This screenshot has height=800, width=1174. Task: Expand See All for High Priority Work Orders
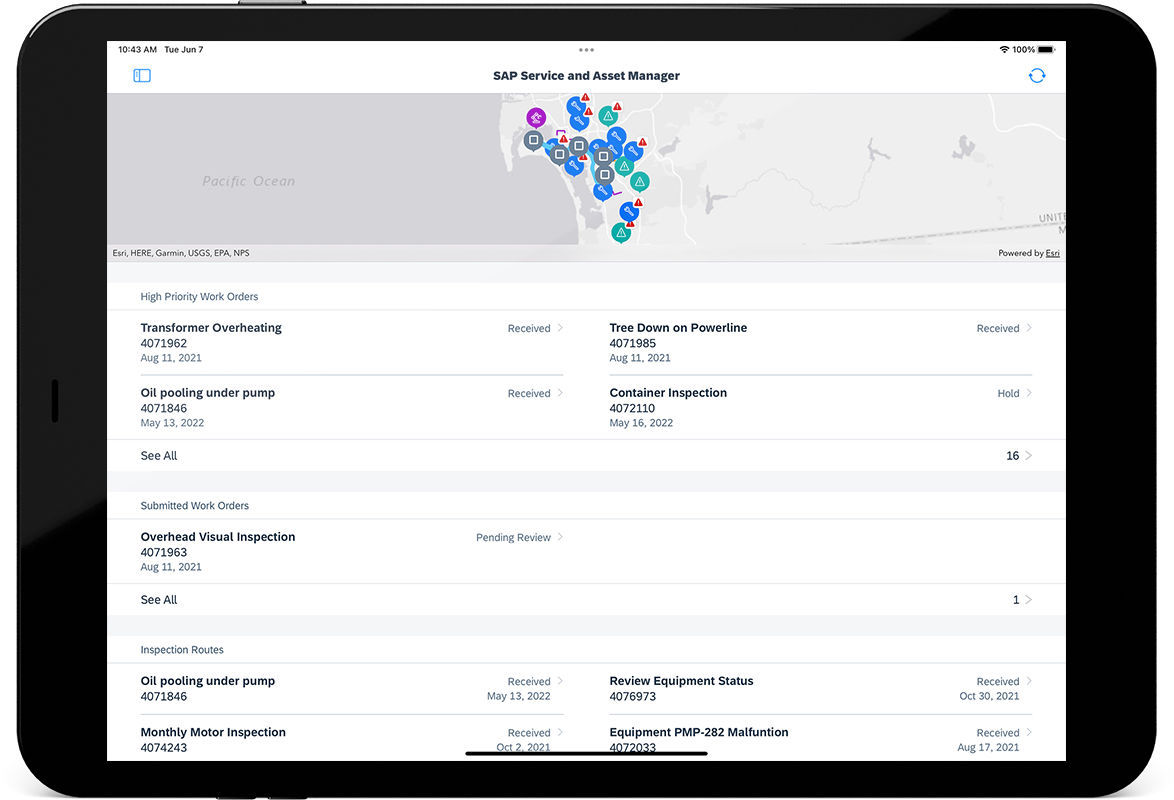tap(158, 455)
